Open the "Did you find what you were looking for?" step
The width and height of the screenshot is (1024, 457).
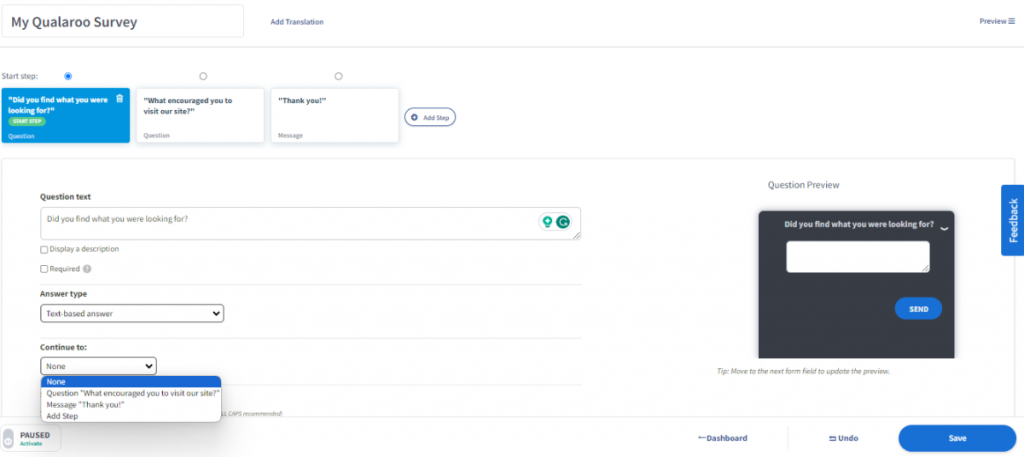65,116
